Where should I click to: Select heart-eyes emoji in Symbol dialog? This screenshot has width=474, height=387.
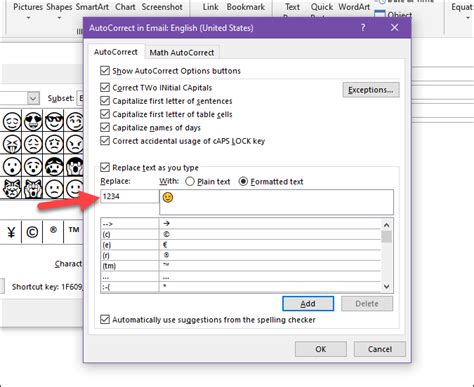pos(33,121)
